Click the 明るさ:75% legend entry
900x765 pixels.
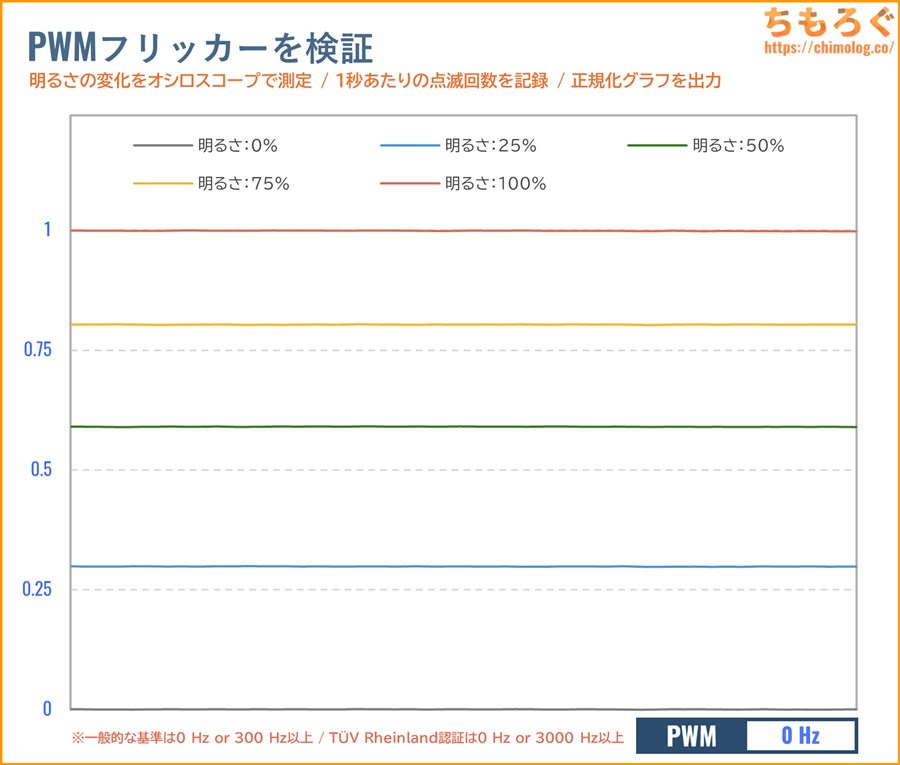(243, 184)
